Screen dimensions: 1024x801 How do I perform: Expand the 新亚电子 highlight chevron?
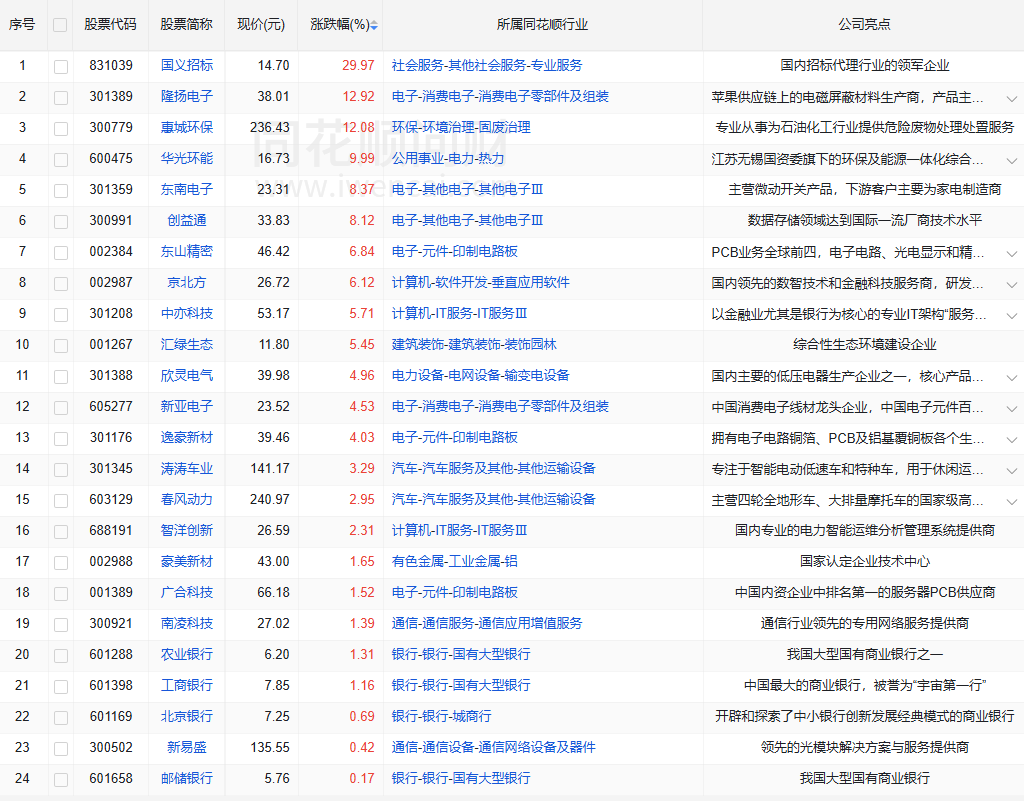(1012, 409)
